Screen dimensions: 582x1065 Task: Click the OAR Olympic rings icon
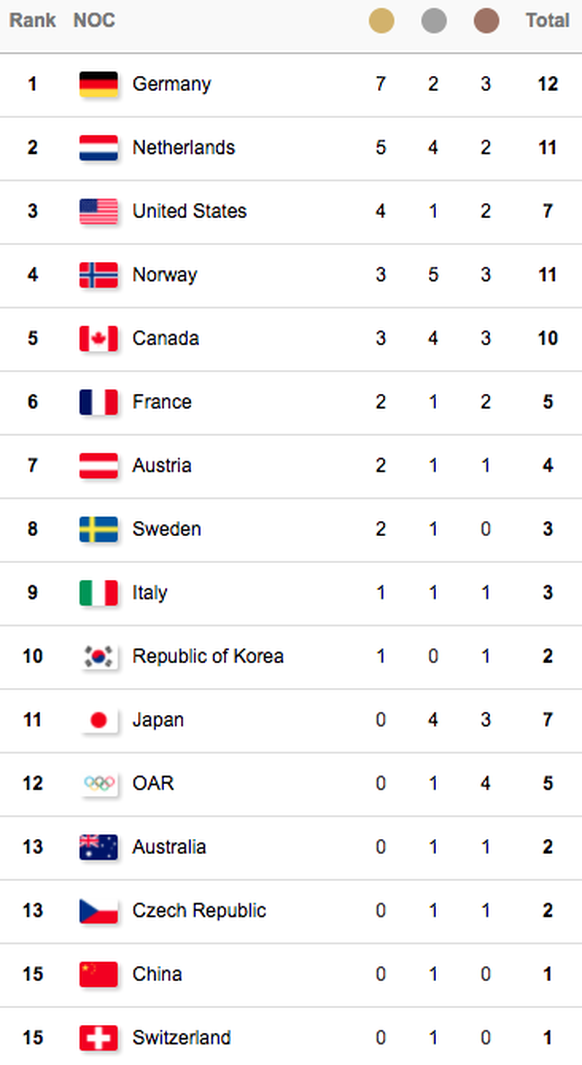pos(98,783)
